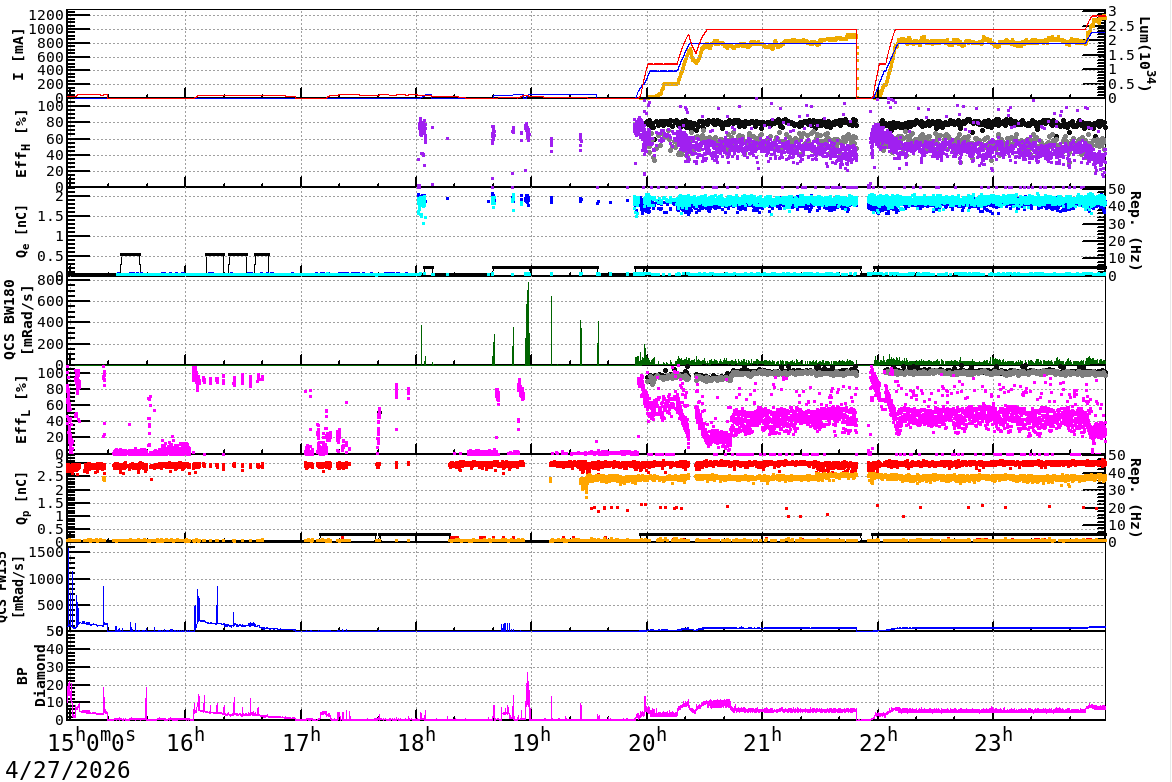Click the EffL [%] axis title

pos(21,410)
